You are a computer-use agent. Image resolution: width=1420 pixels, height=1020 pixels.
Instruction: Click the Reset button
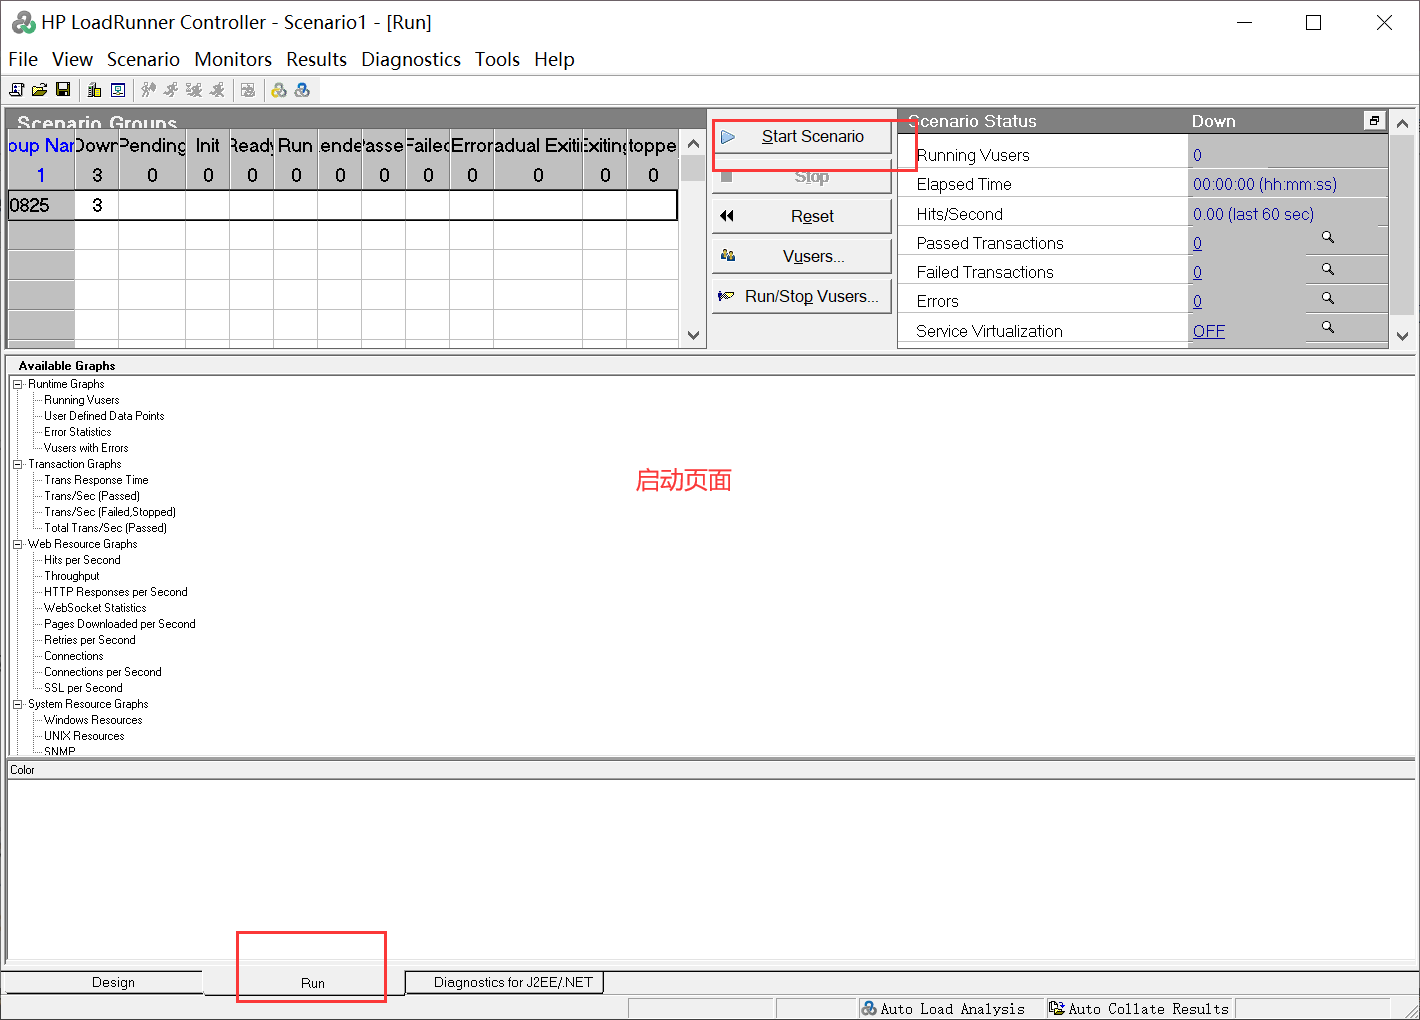[802, 217]
